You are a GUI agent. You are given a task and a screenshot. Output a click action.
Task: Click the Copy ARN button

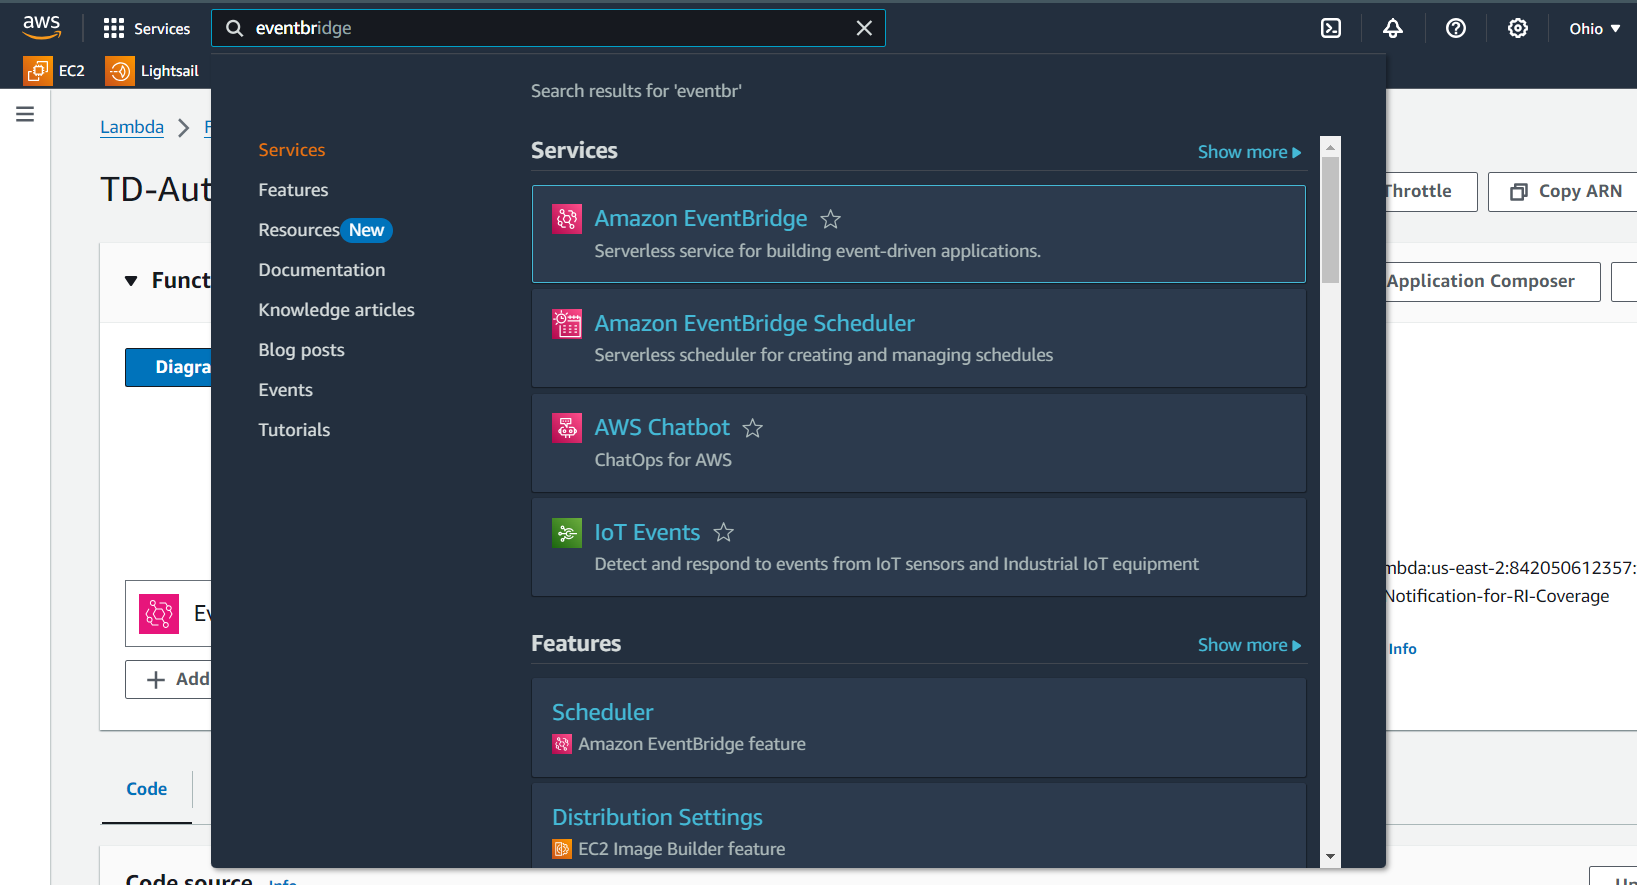(x=1565, y=191)
